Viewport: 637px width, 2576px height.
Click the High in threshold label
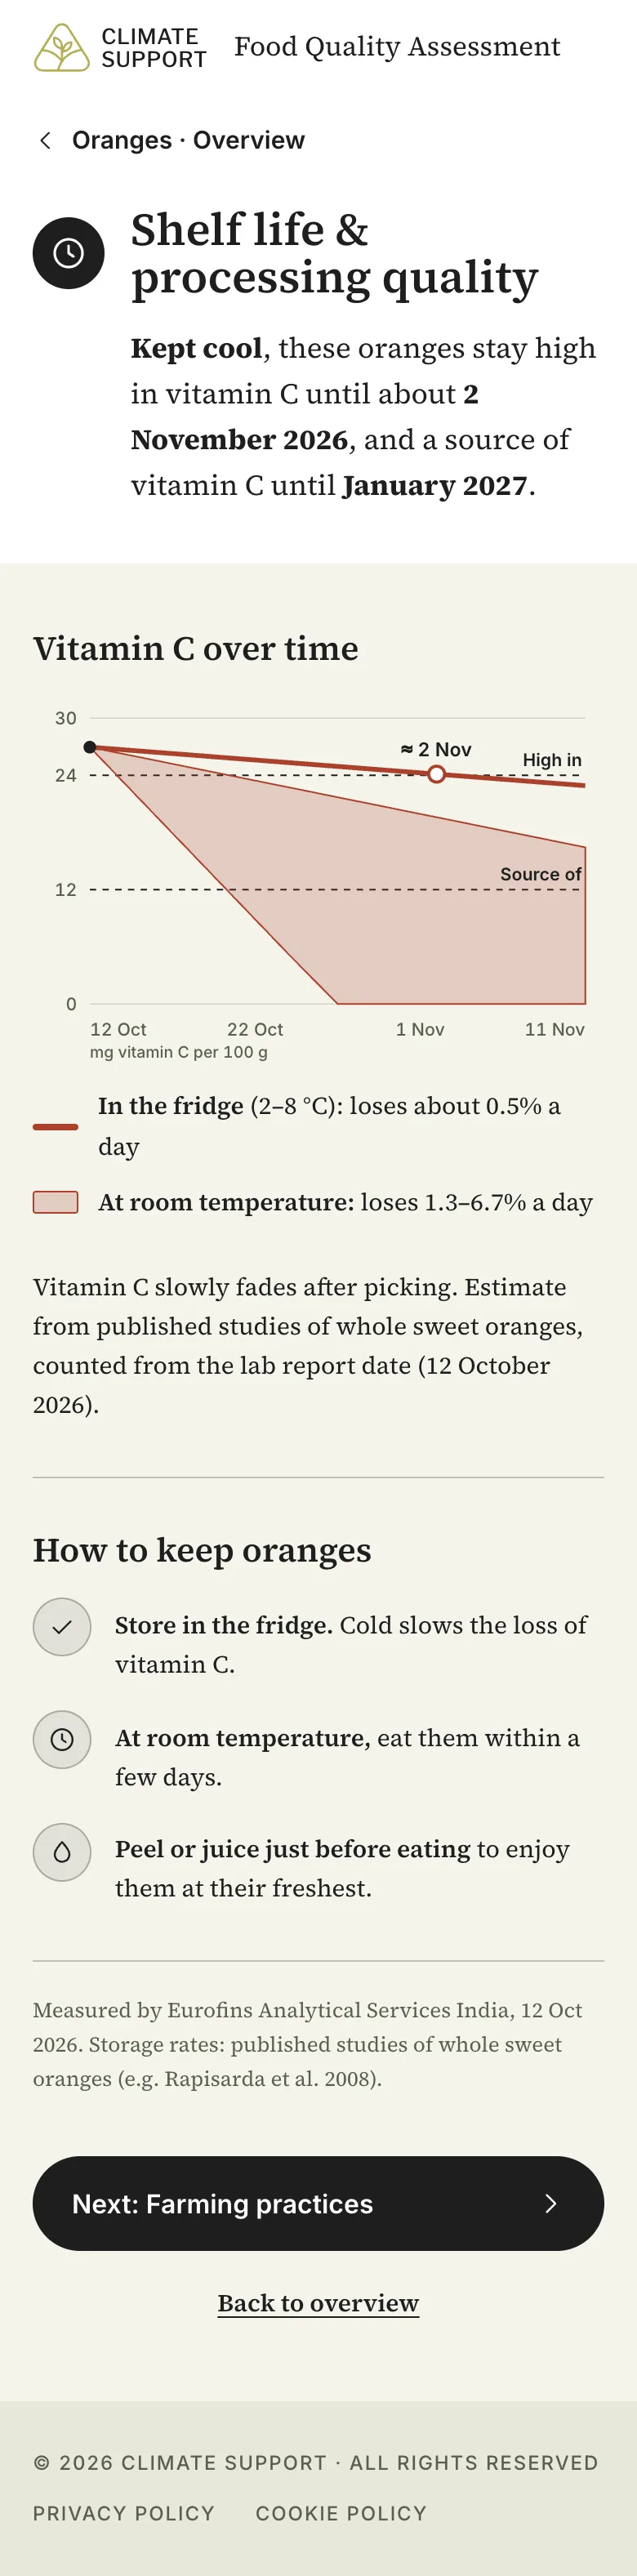[552, 760]
